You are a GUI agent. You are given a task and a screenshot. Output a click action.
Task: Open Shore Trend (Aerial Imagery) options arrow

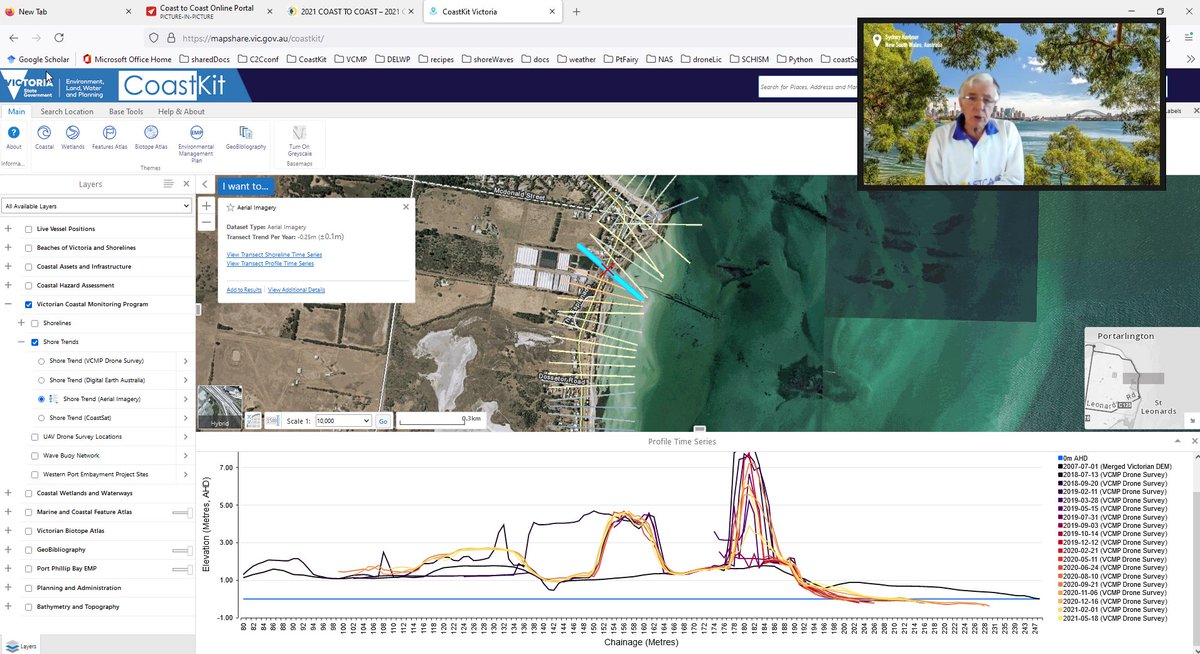tap(186, 398)
